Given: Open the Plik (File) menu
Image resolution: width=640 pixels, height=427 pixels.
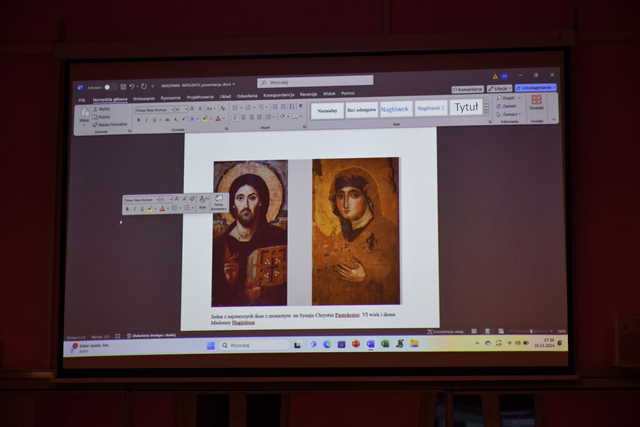Looking at the screenshot, I should click(82, 100).
